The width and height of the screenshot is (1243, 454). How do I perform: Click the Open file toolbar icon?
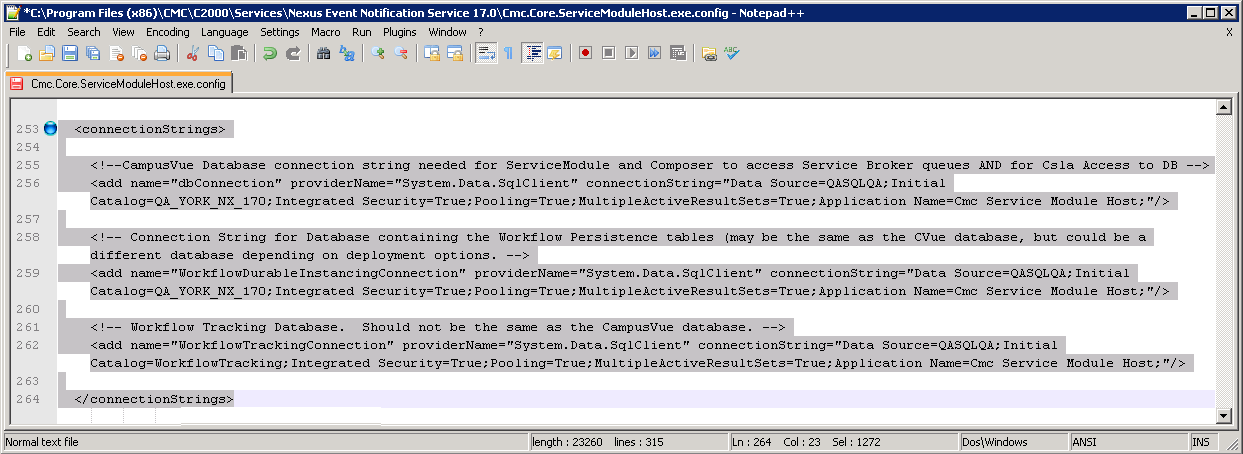[x=47, y=53]
